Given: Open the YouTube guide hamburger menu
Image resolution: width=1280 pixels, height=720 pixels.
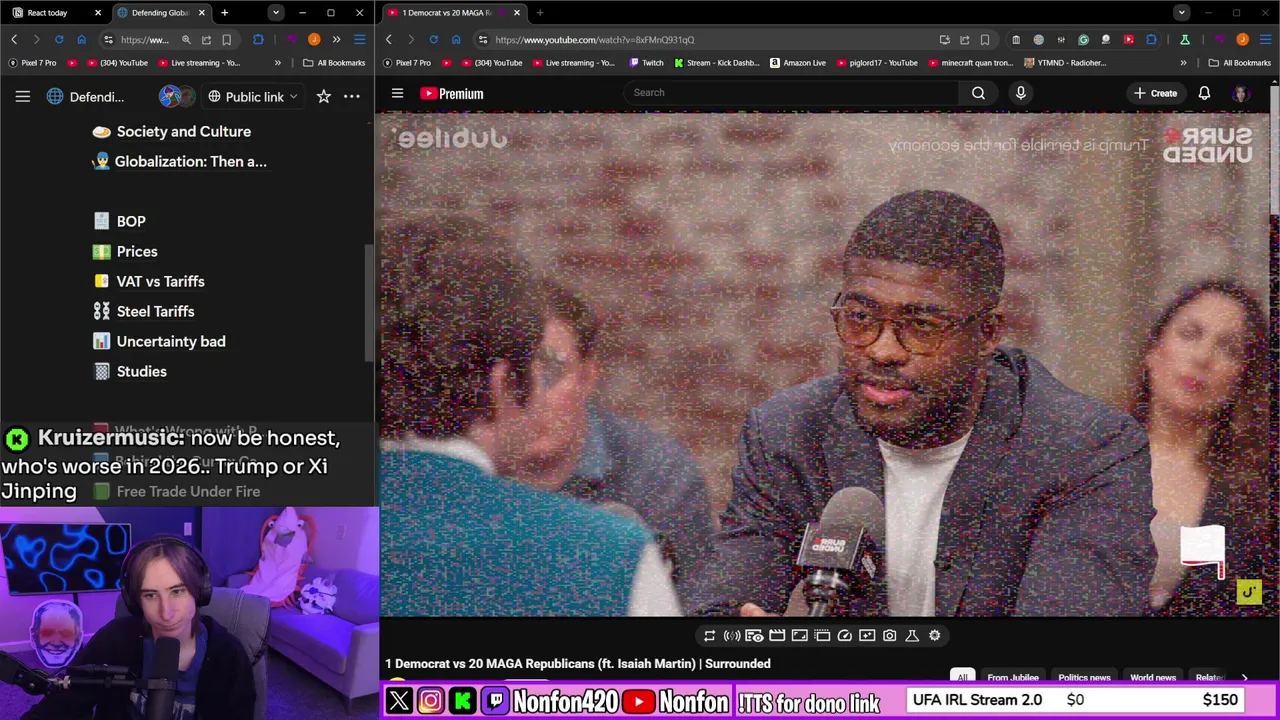Looking at the screenshot, I should coord(397,93).
